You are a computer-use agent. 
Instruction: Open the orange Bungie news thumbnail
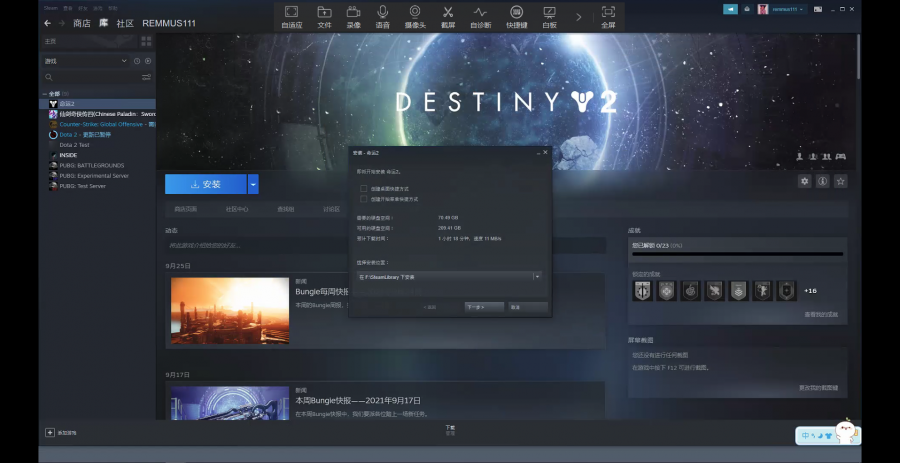[230, 311]
